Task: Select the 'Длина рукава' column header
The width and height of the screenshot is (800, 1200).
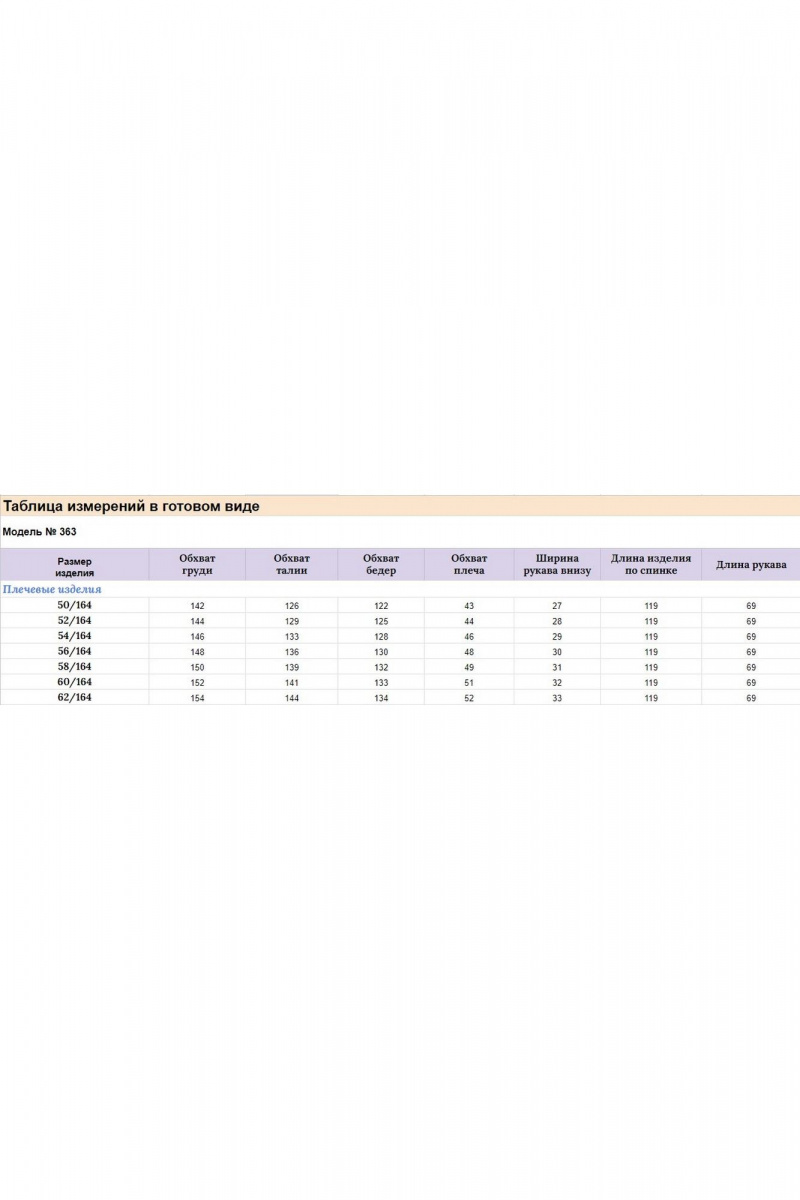Action: tap(750, 565)
